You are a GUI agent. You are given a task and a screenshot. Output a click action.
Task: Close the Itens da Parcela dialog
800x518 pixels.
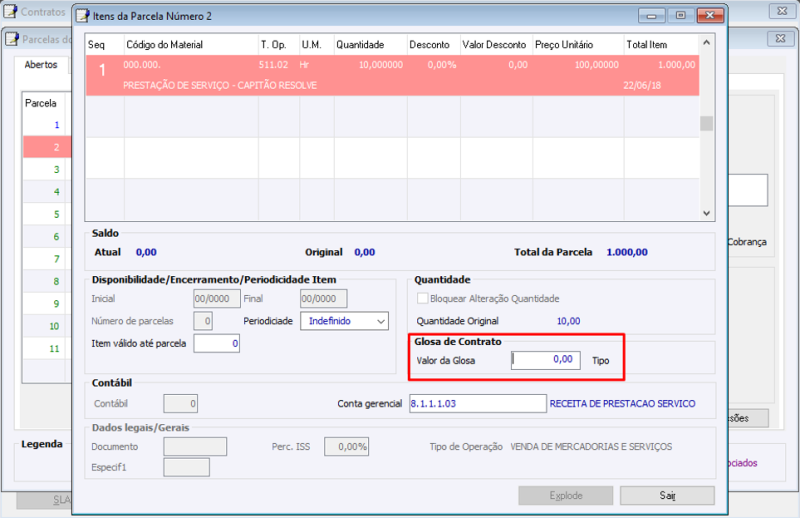pos(710,15)
